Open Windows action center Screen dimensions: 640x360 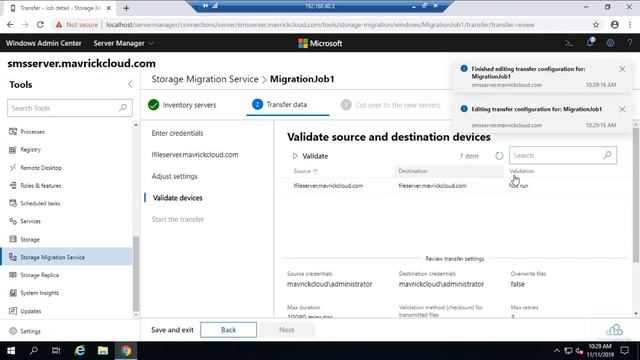coord(624,351)
